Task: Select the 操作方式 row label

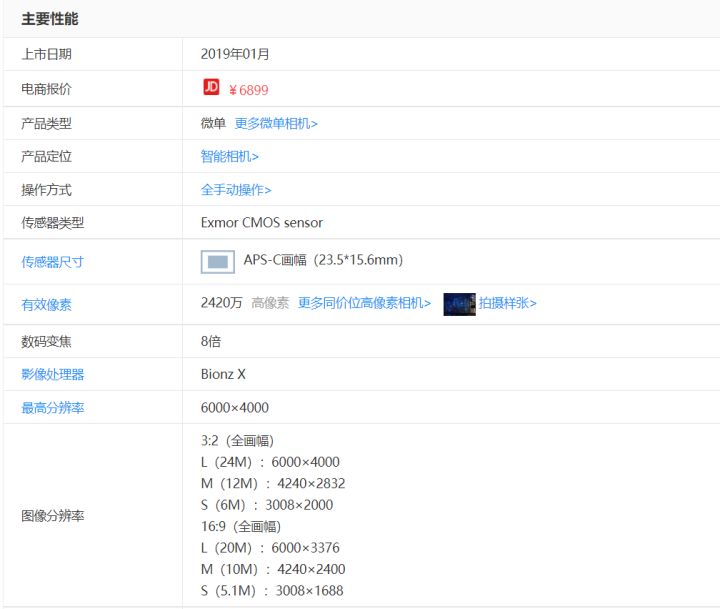Action: [46, 190]
